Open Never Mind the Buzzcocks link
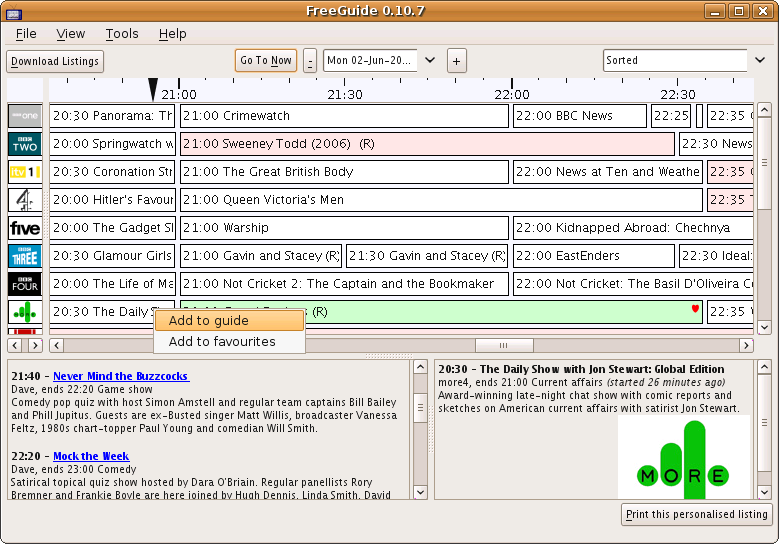This screenshot has width=779, height=544. 121,376
